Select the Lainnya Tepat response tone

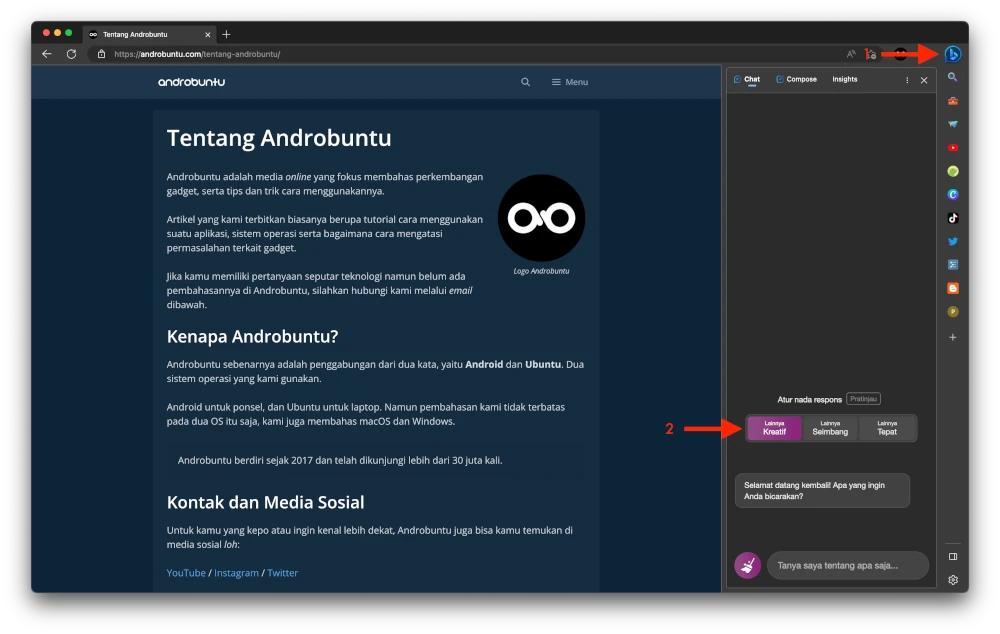click(887, 428)
